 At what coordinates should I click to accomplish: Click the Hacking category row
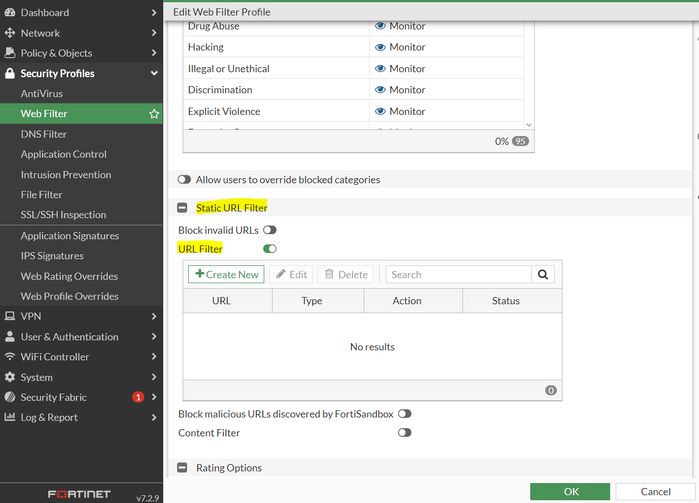[x=354, y=47]
